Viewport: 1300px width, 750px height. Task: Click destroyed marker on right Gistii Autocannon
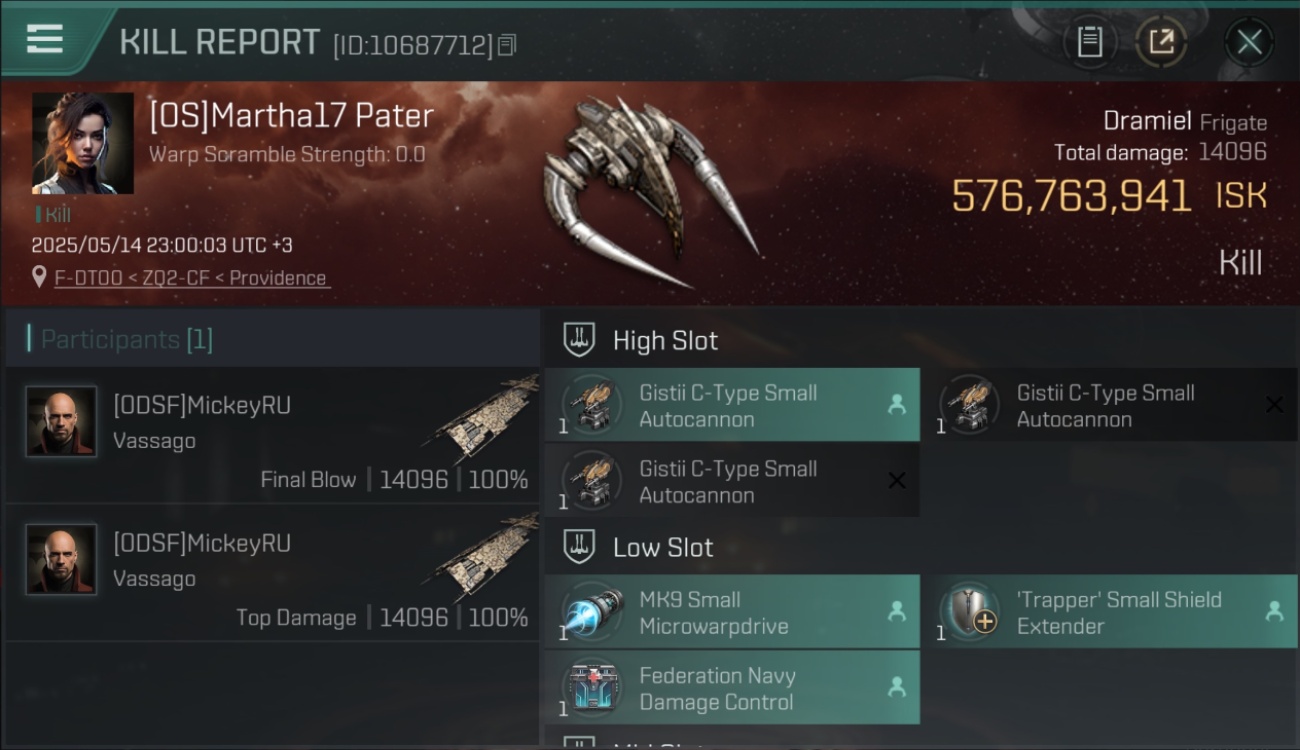pyautogui.click(x=1274, y=404)
